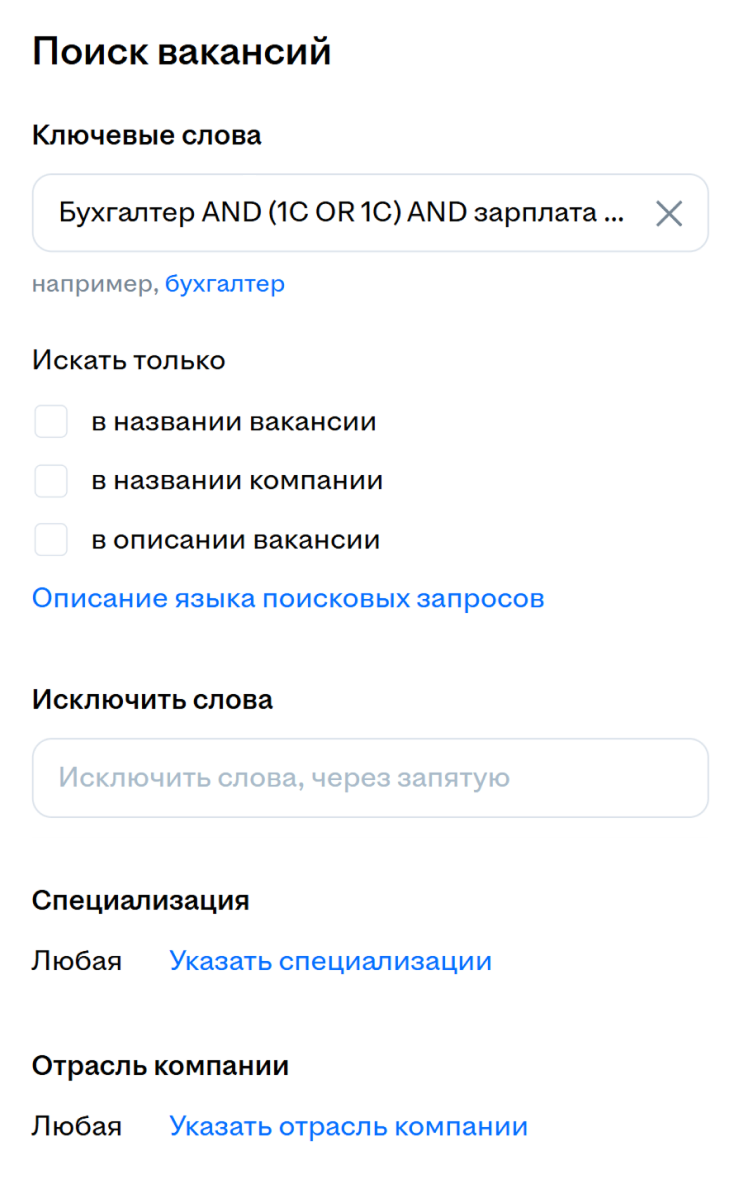Viewport: 740px width, 1186px height.
Task: Click the 'Любая' value under Специализация
Action: 76,961
